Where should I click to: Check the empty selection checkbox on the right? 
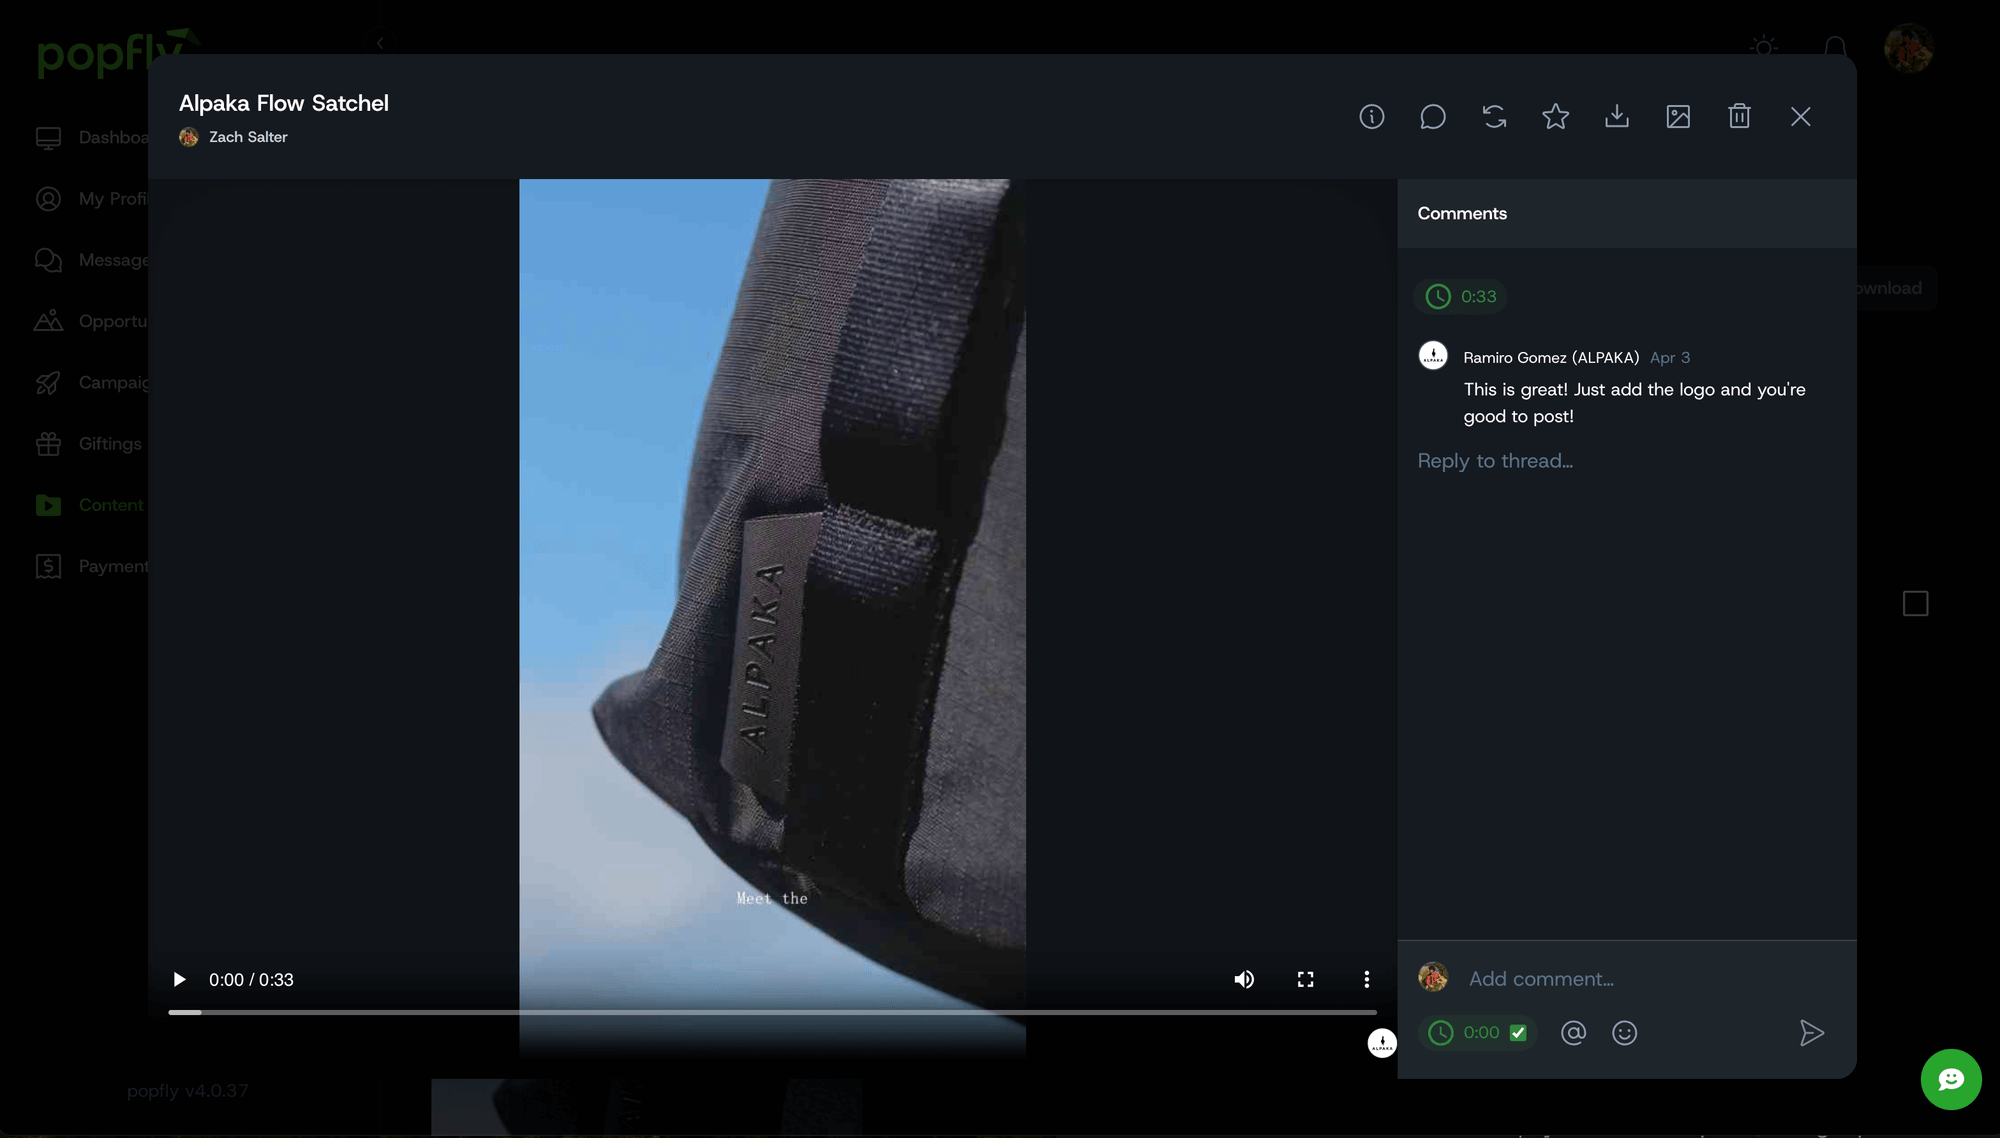1915,603
